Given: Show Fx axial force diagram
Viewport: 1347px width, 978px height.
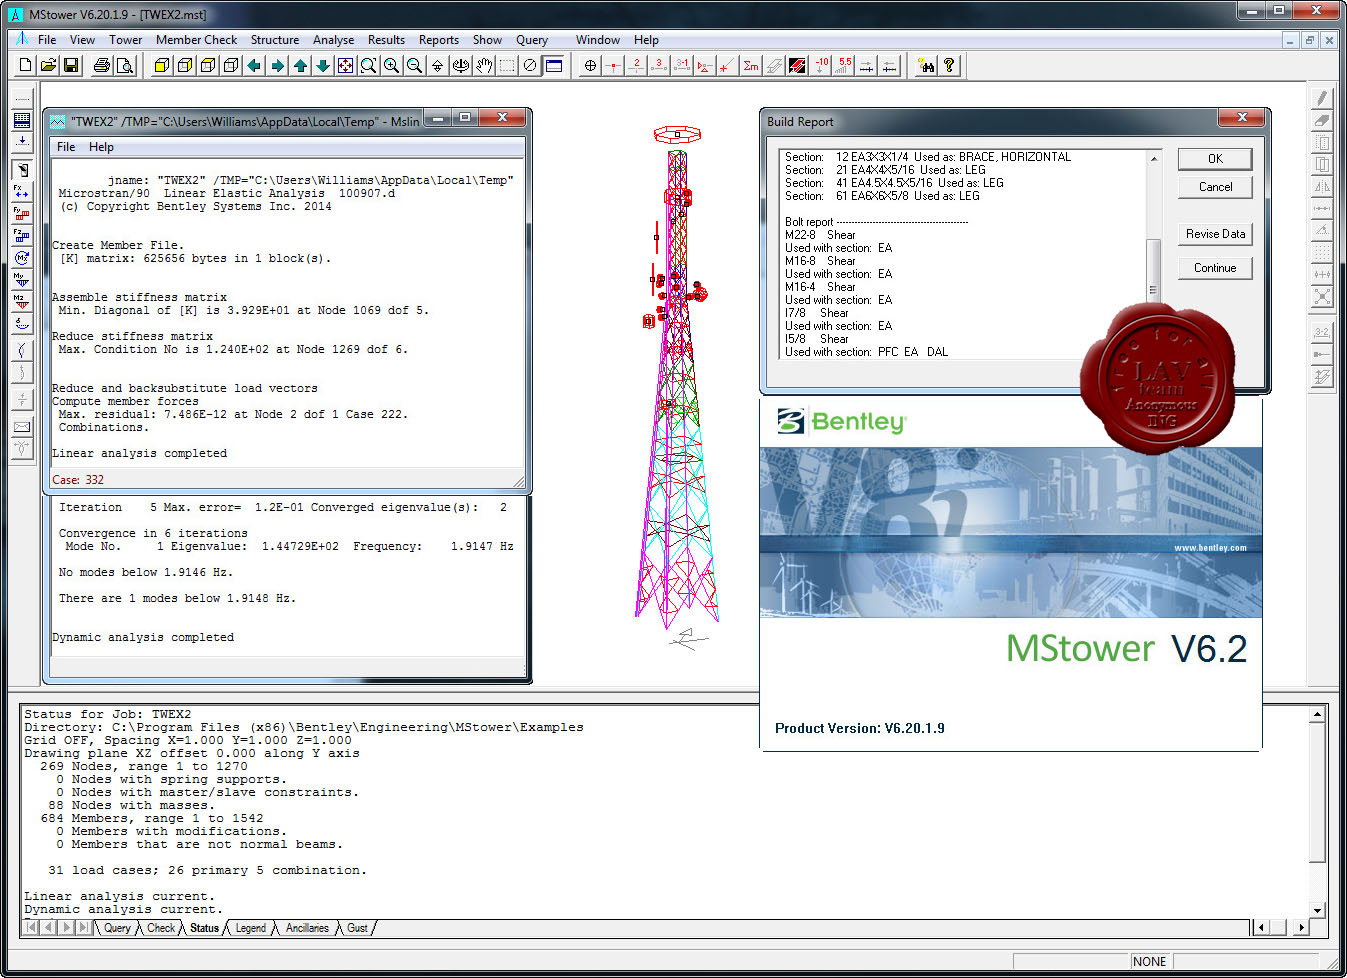Looking at the screenshot, I should [x=22, y=191].
